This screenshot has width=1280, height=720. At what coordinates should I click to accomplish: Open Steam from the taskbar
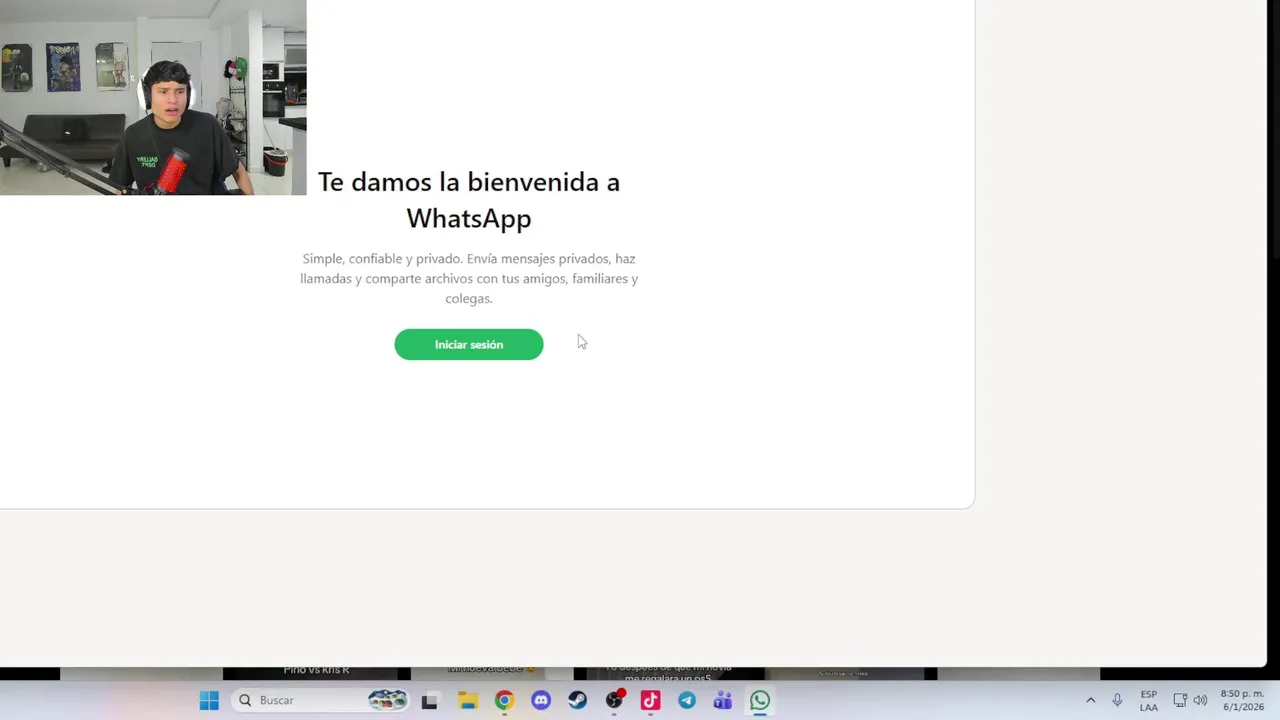coord(577,701)
